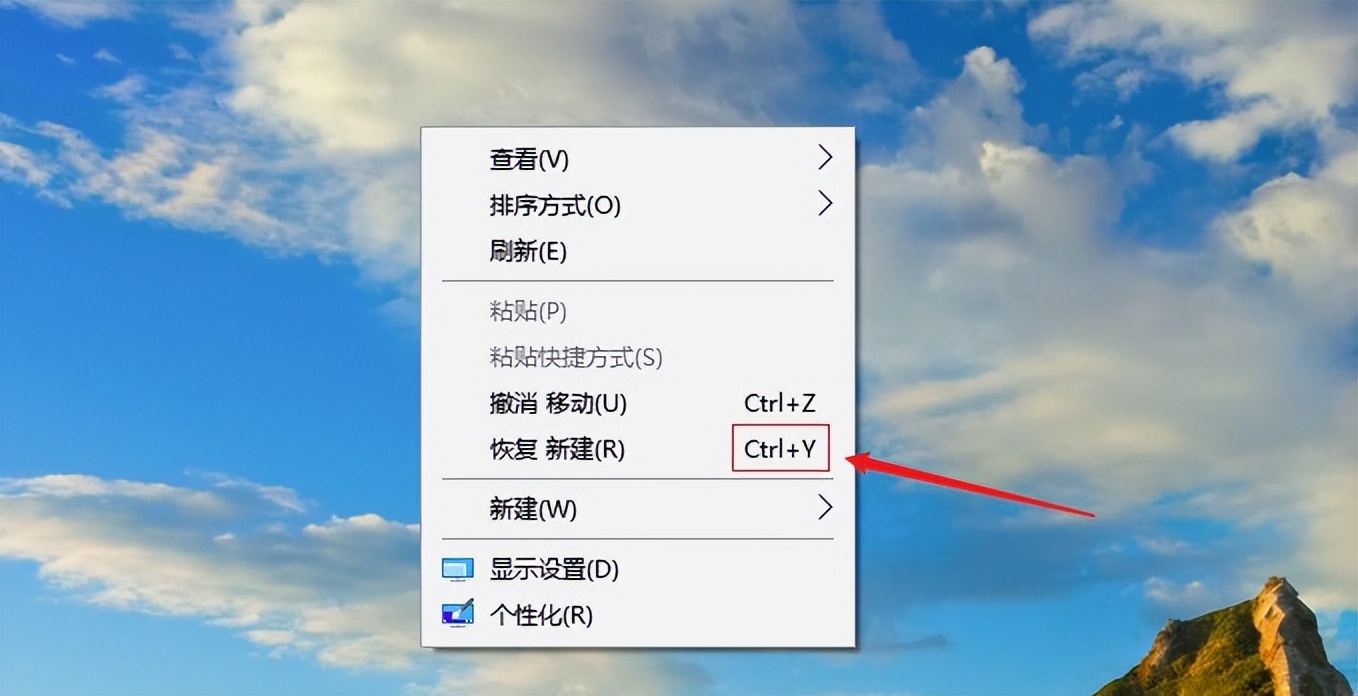Click the rocky mountain peak on the wallpaper
The width and height of the screenshot is (1358, 696).
point(1280,630)
